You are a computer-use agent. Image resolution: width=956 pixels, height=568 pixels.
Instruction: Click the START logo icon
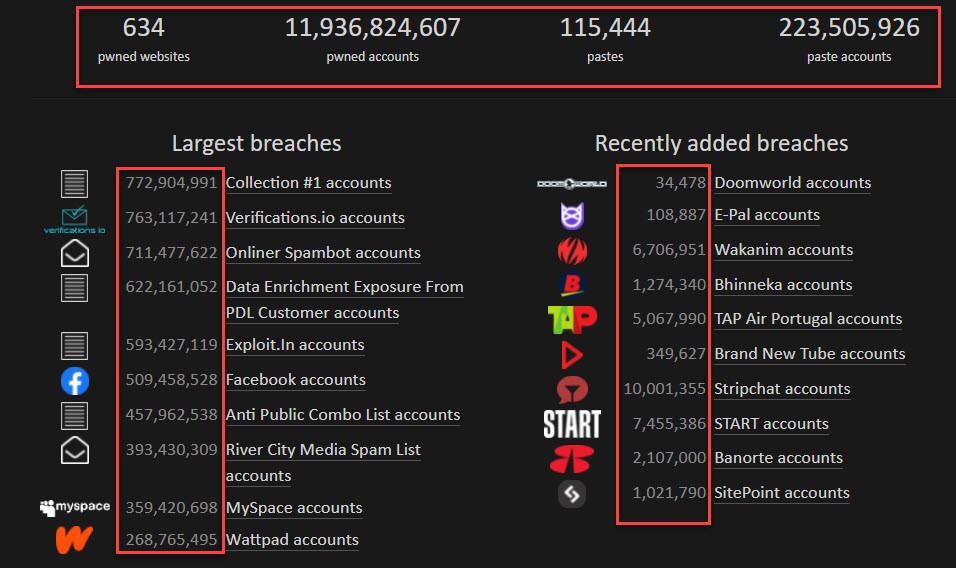pos(571,424)
